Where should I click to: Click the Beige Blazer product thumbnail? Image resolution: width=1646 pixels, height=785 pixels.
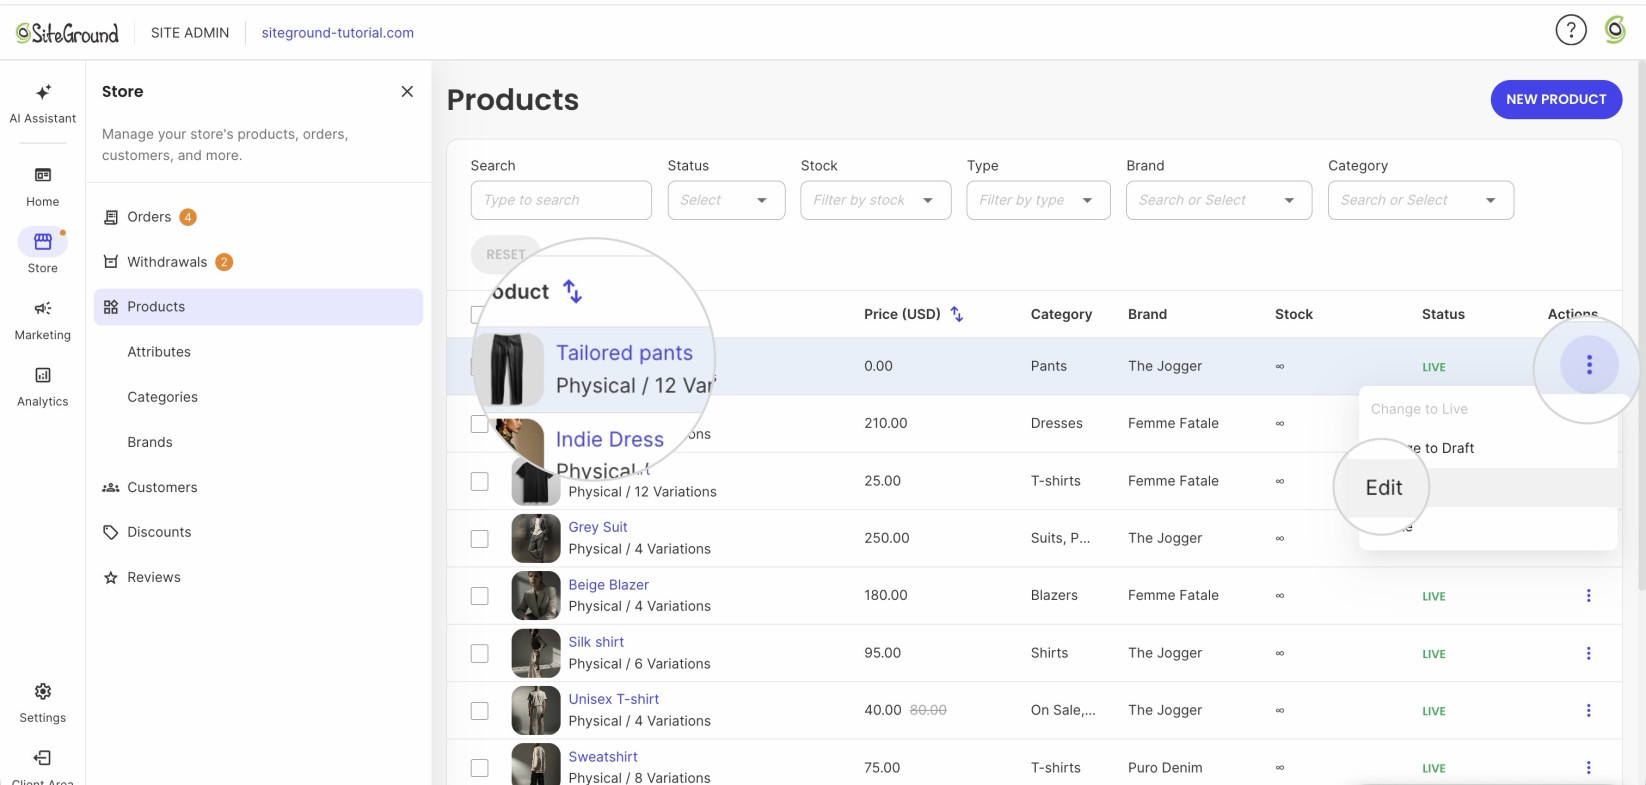tap(536, 596)
